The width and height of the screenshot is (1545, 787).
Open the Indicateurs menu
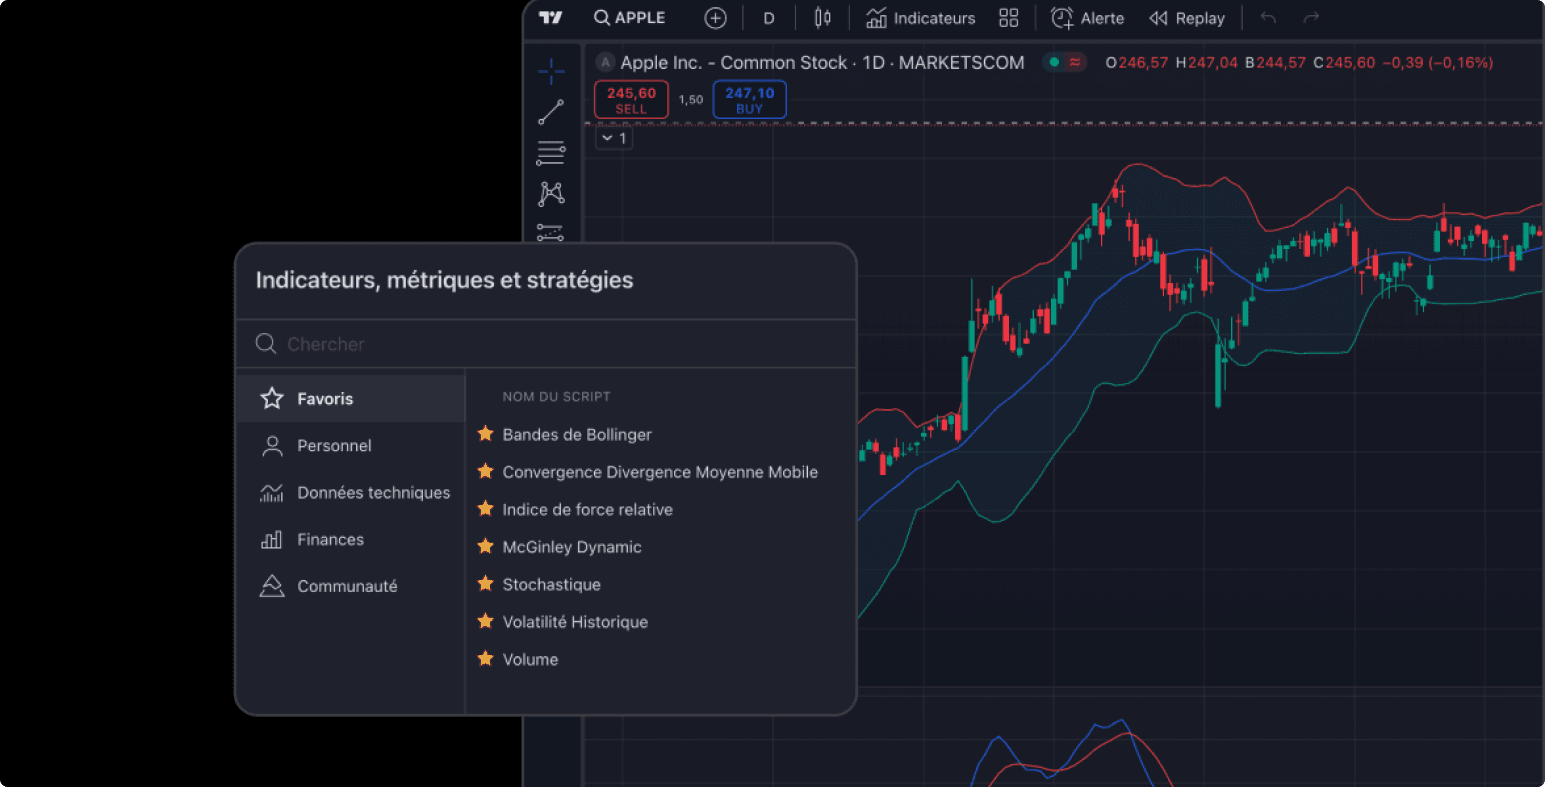(920, 17)
